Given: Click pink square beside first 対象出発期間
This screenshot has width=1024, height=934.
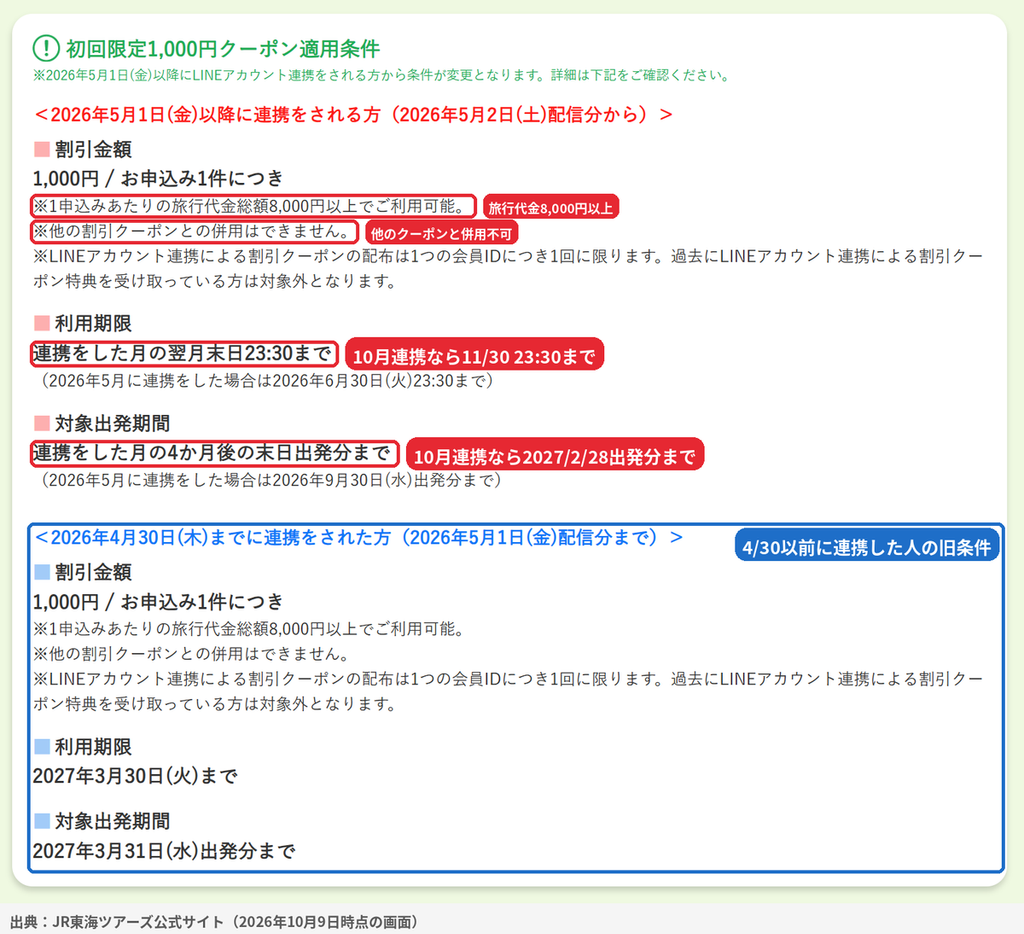Looking at the screenshot, I should (x=42, y=423).
